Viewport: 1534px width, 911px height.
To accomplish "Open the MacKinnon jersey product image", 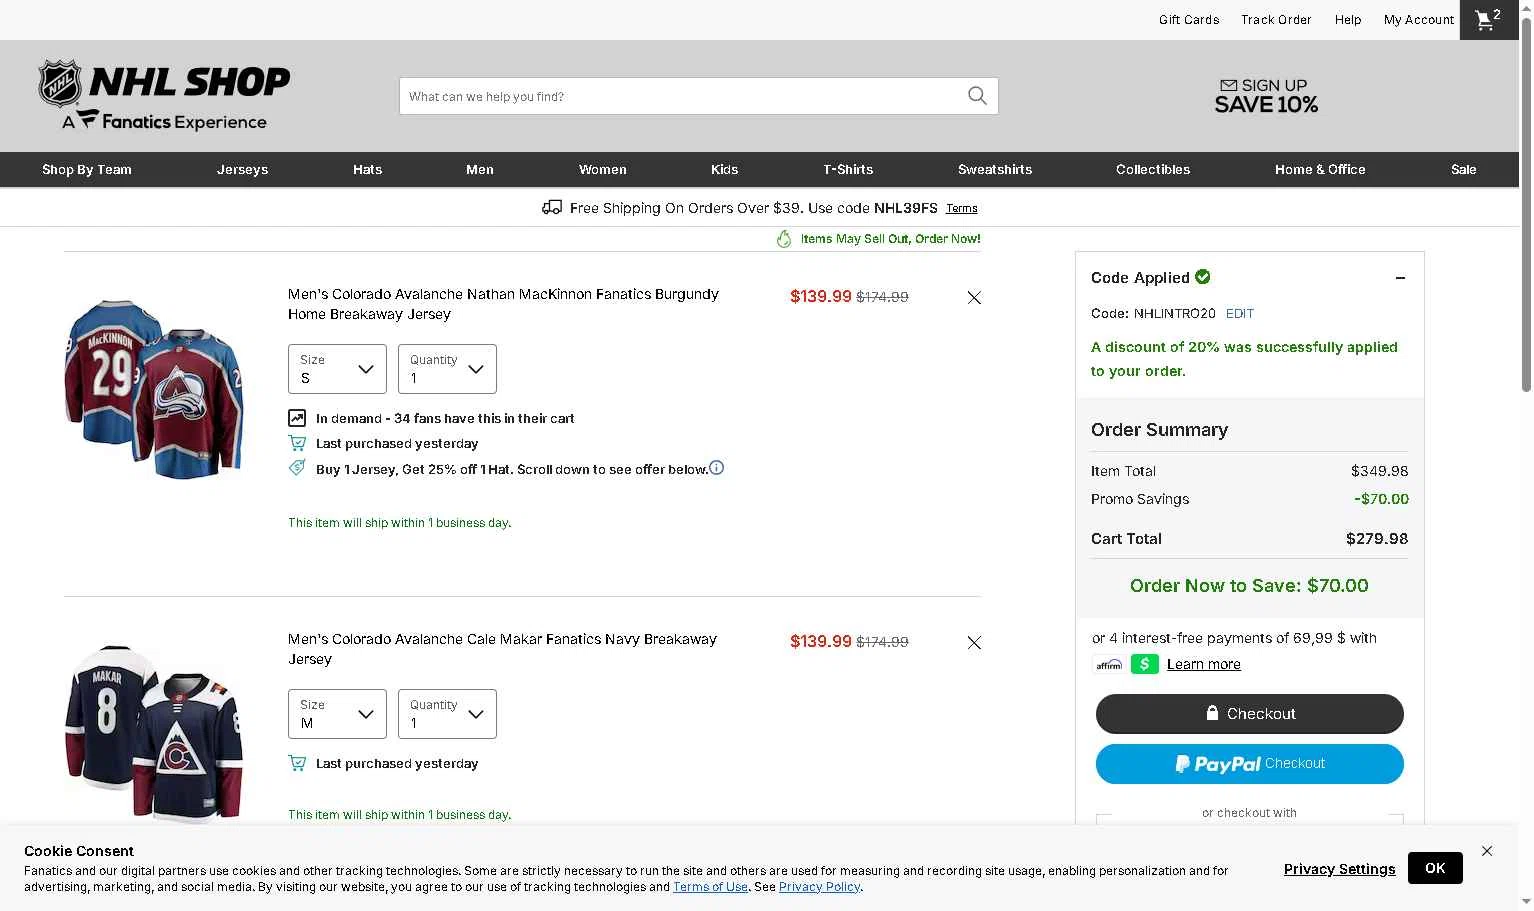I will [155, 389].
